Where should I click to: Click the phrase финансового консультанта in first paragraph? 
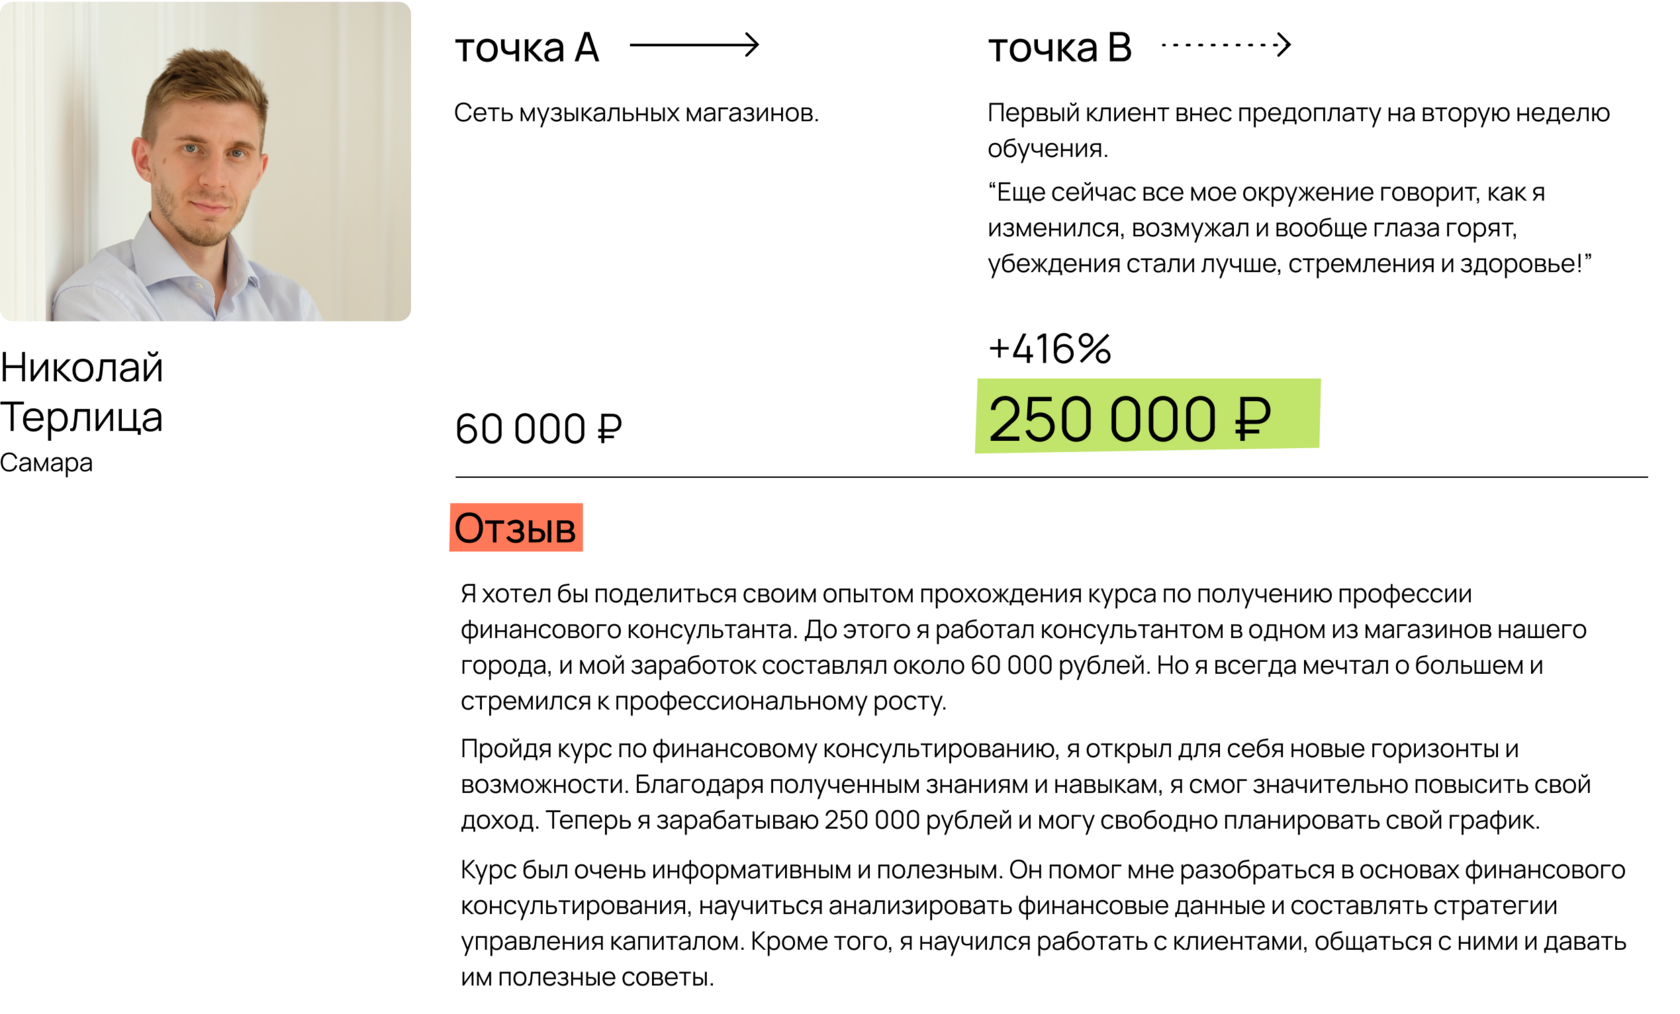click(x=628, y=630)
